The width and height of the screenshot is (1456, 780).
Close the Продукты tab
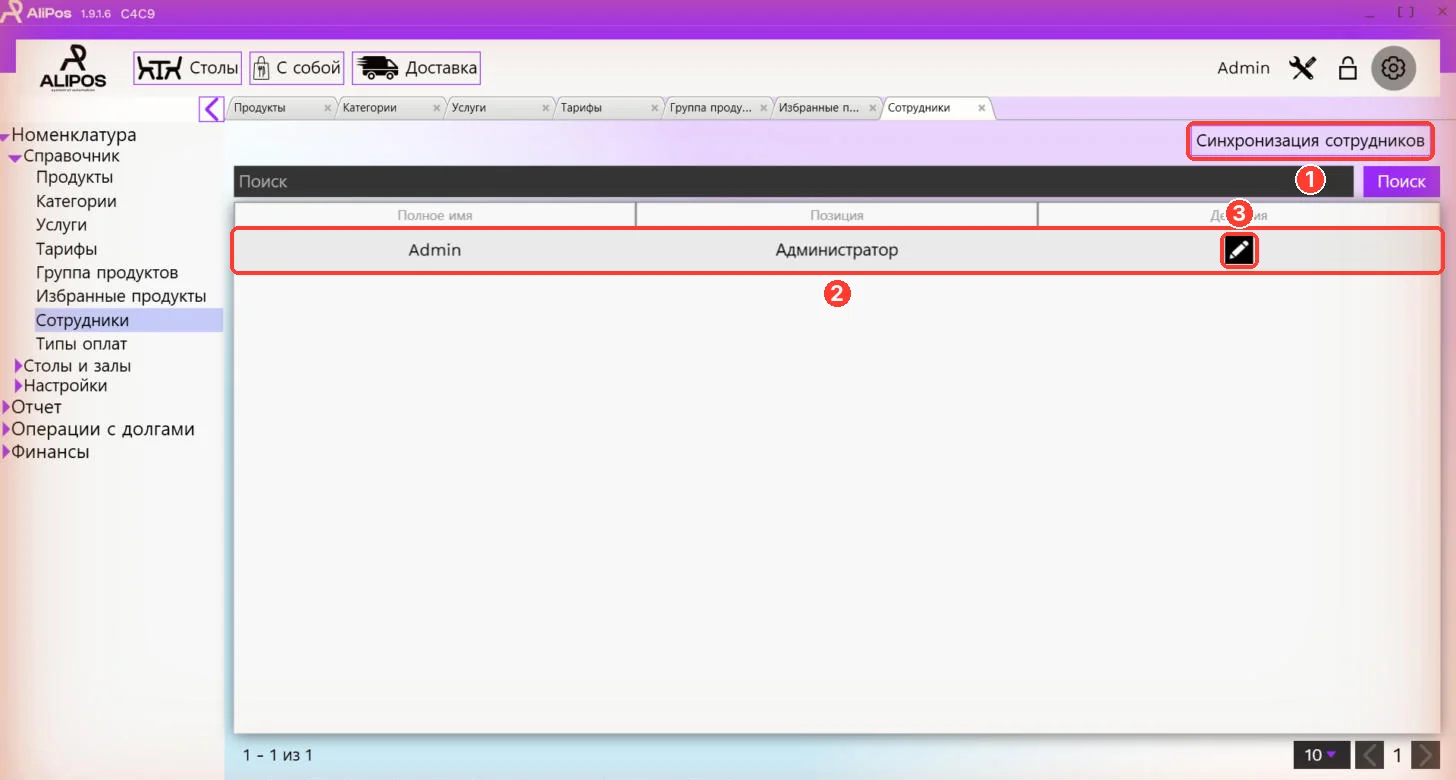pos(327,108)
